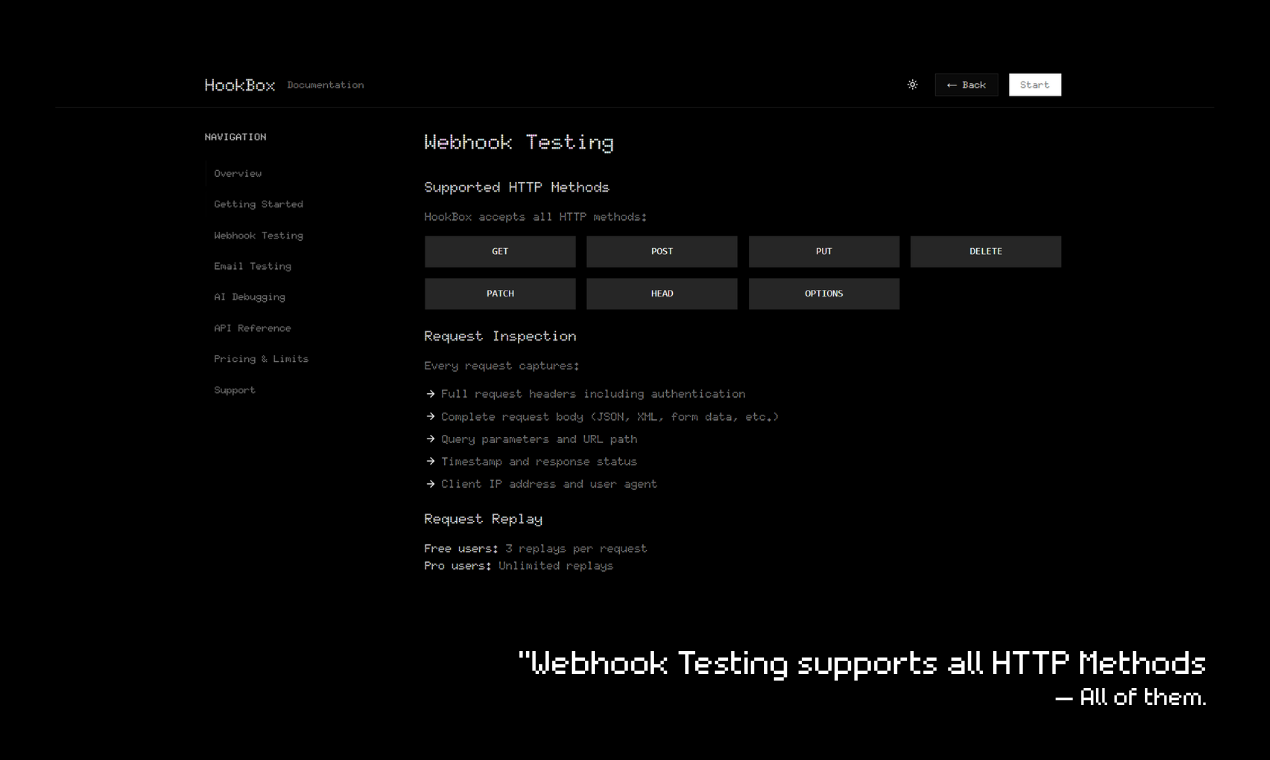The image size is (1270, 760).
Task: Open the Email Testing section
Action: click(252, 266)
